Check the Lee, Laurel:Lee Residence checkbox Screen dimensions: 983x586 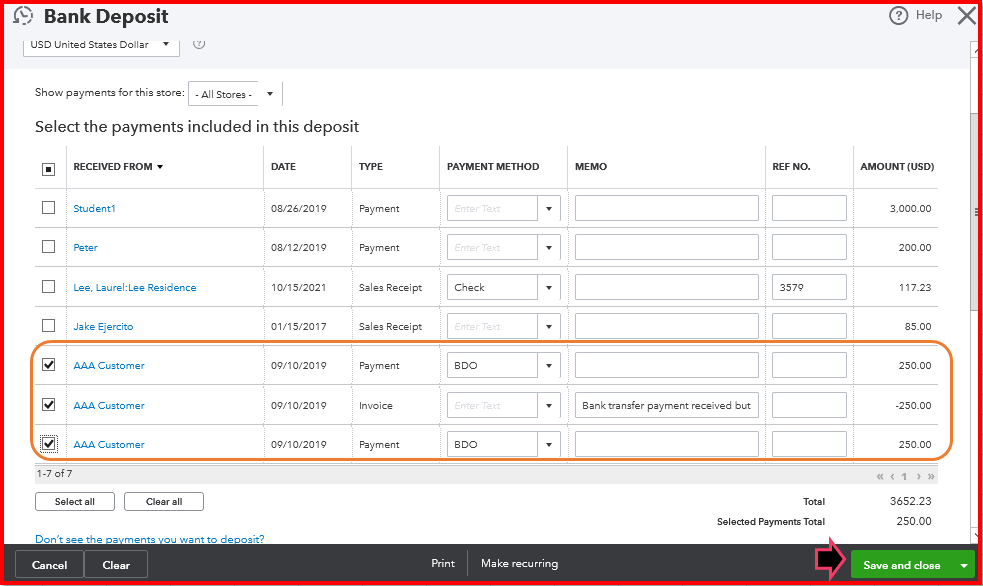pyautogui.click(x=48, y=286)
